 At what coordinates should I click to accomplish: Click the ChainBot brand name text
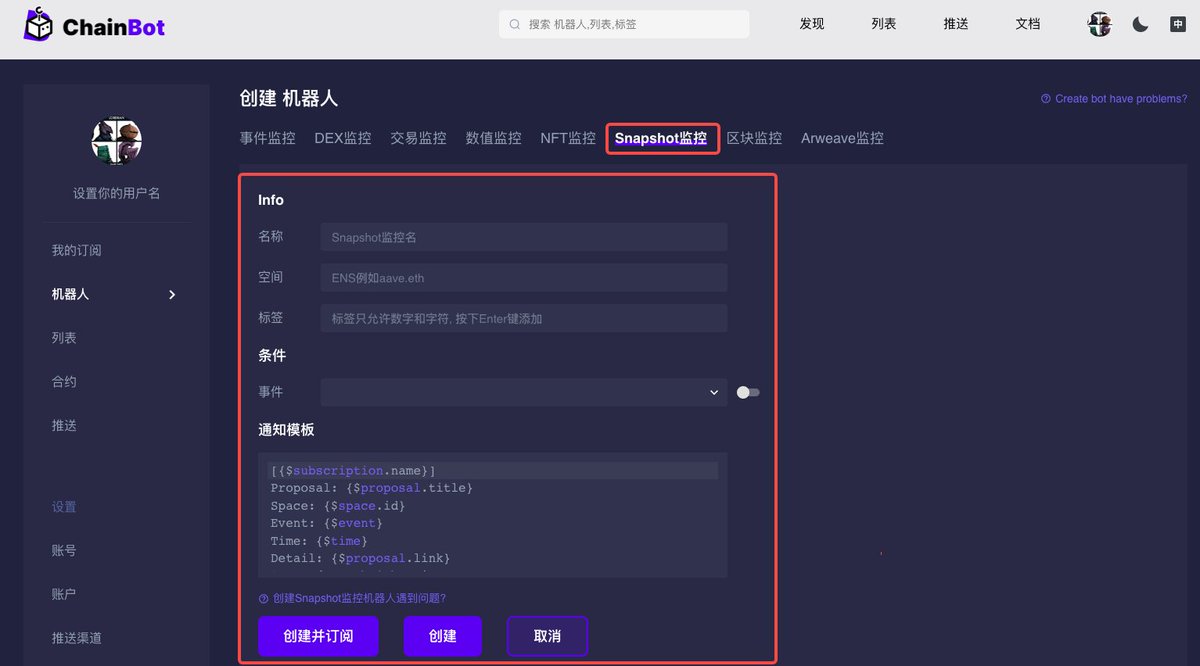114,27
